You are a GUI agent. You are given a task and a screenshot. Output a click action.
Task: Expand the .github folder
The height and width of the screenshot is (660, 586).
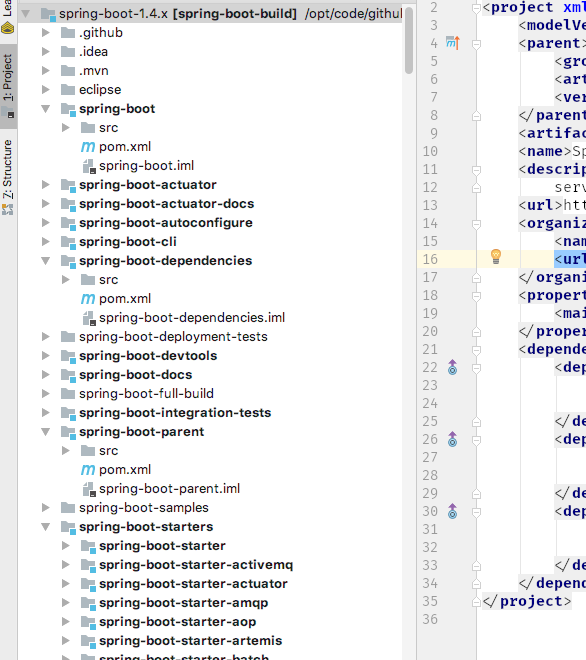[45, 33]
